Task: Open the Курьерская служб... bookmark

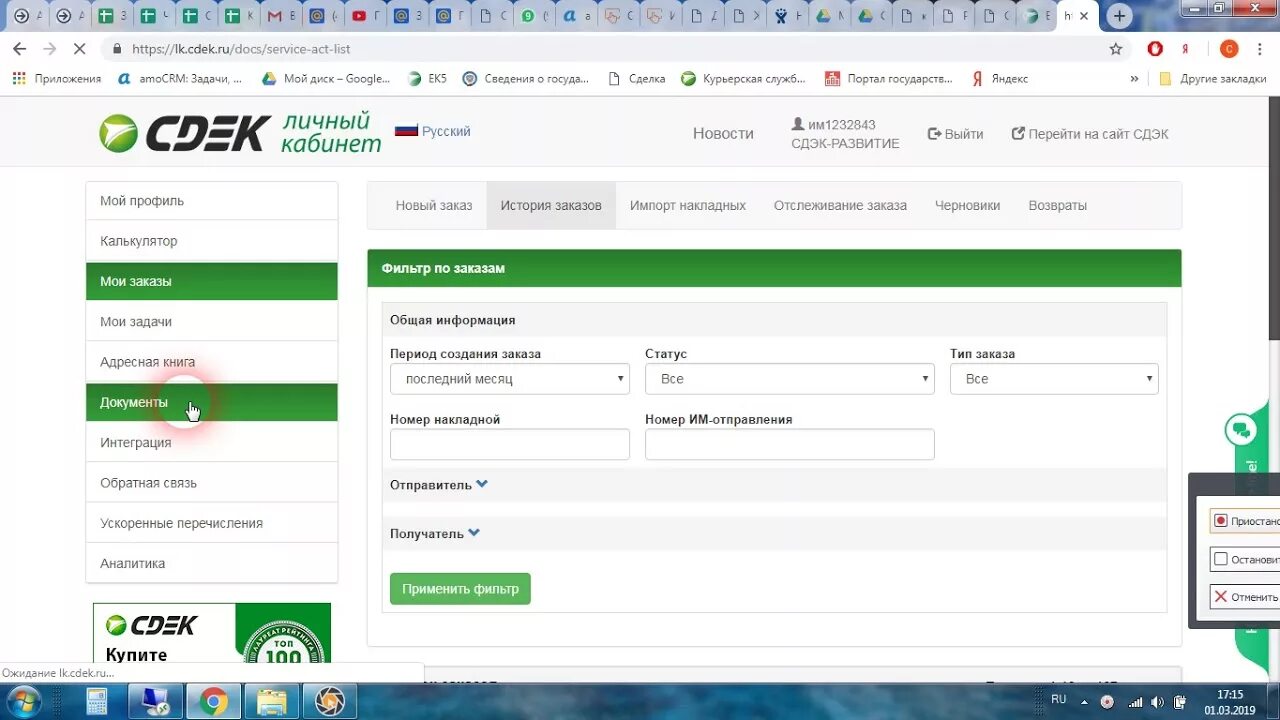Action: point(745,78)
